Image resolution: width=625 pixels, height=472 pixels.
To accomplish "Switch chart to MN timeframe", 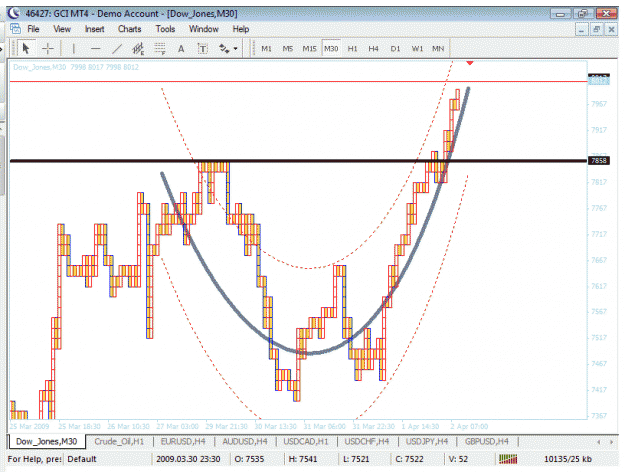I will coord(438,49).
